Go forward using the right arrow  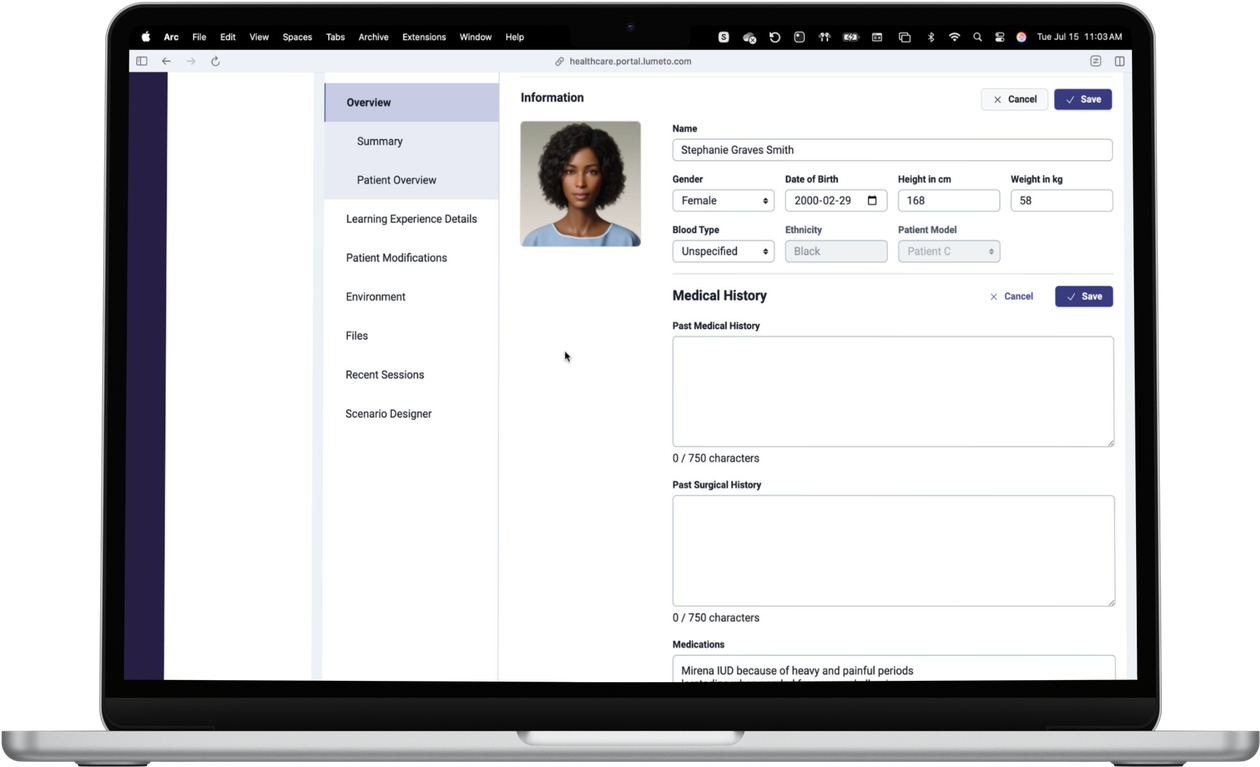click(191, 61)
